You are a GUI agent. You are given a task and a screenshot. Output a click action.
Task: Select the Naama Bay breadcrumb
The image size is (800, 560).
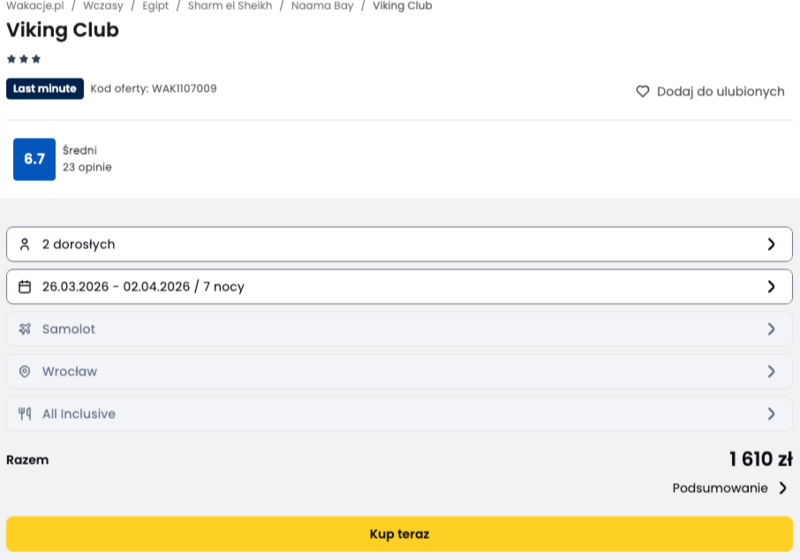(322, 6)
